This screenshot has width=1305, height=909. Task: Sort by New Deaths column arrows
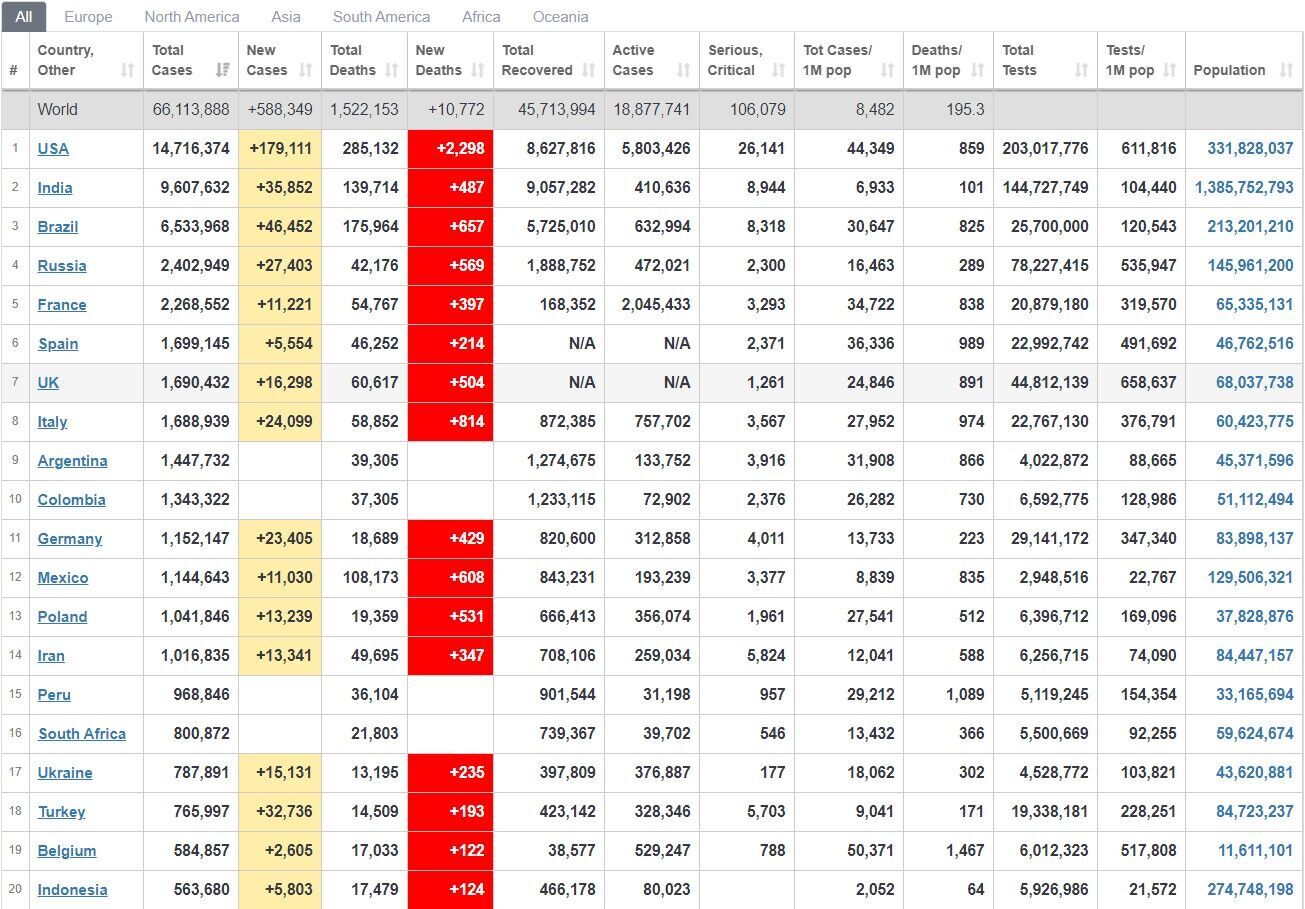(477, 70)
